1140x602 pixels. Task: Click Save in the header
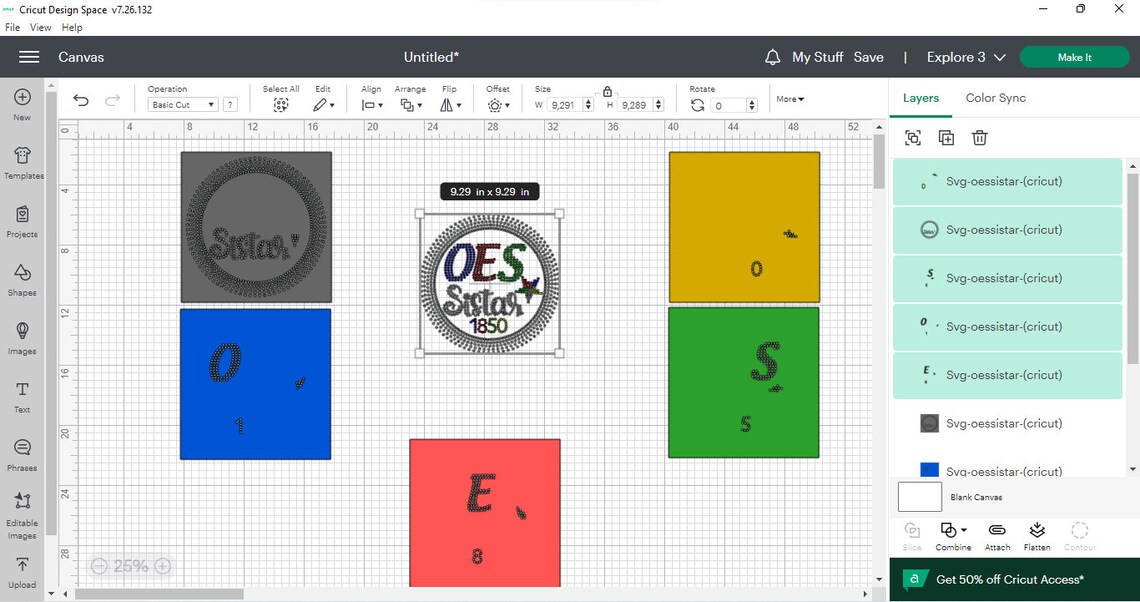pos(868,57)
